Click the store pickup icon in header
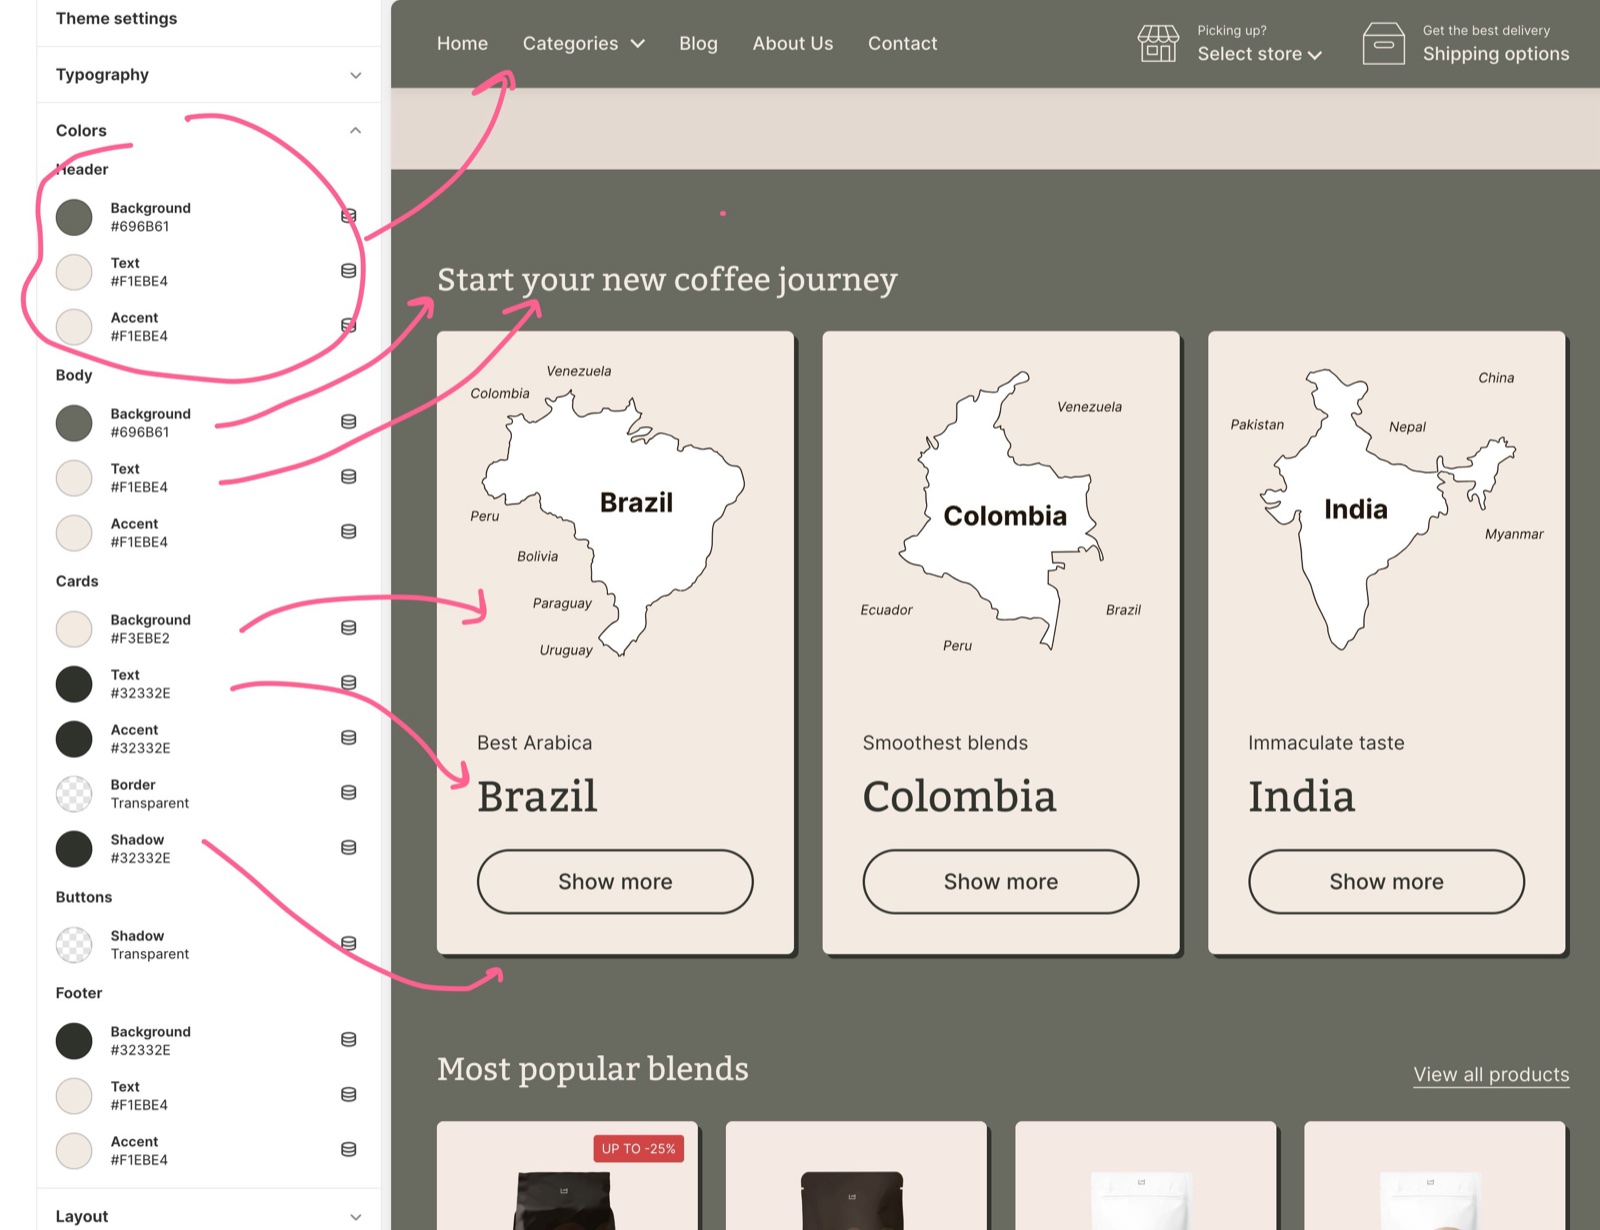 point(1158,43)
